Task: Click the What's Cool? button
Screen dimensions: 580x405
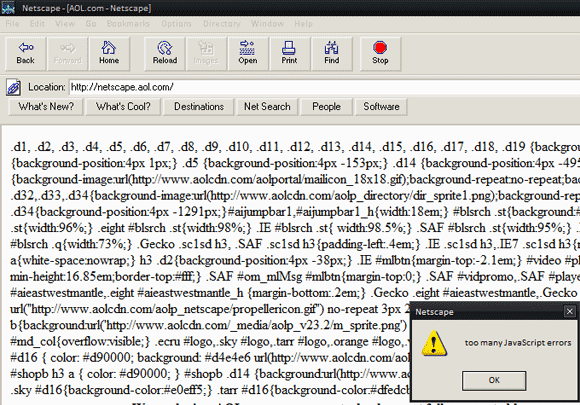Action: click(x=123, y=107)
